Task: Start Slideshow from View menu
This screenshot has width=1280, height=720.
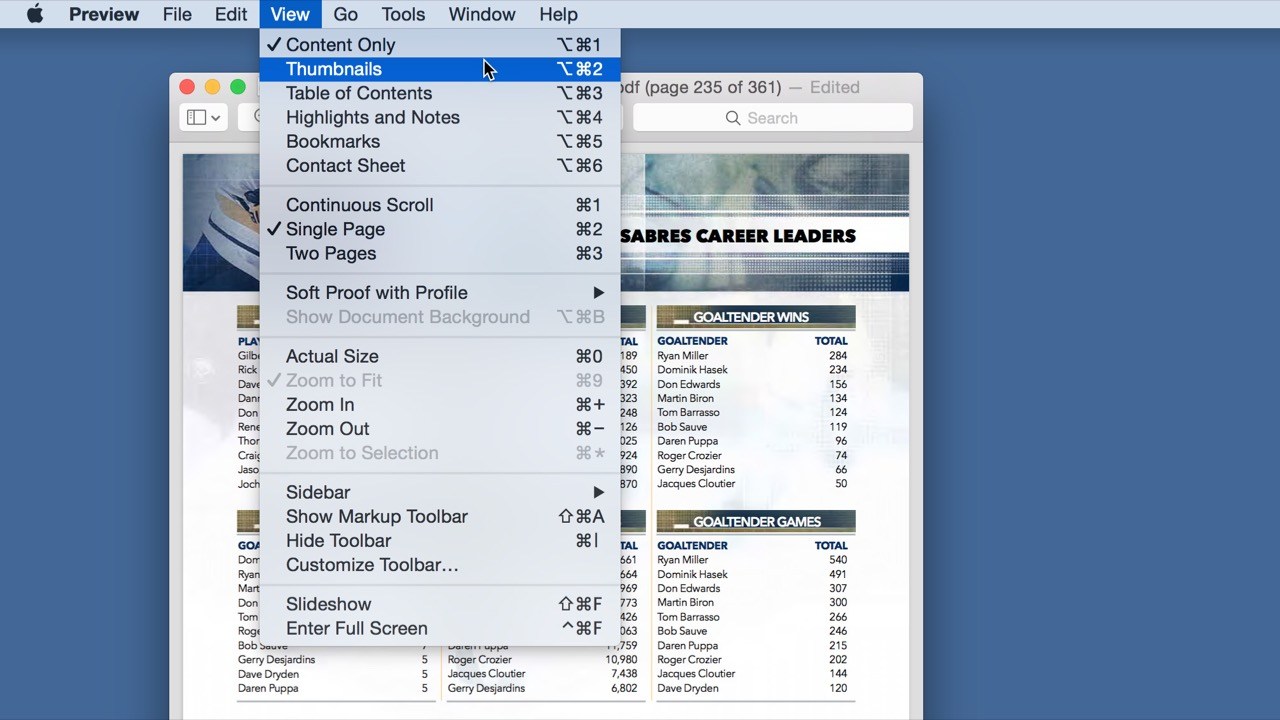Action: (x=440, y=604)
